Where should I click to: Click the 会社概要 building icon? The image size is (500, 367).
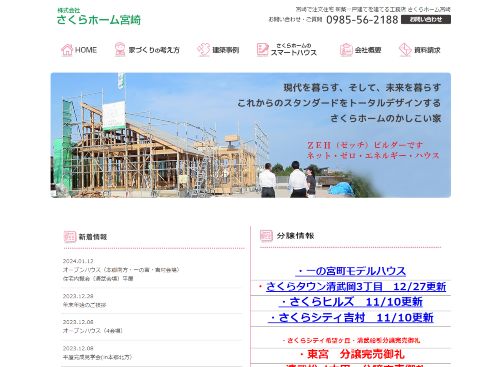pyautogui.click(x=346, y=50)
